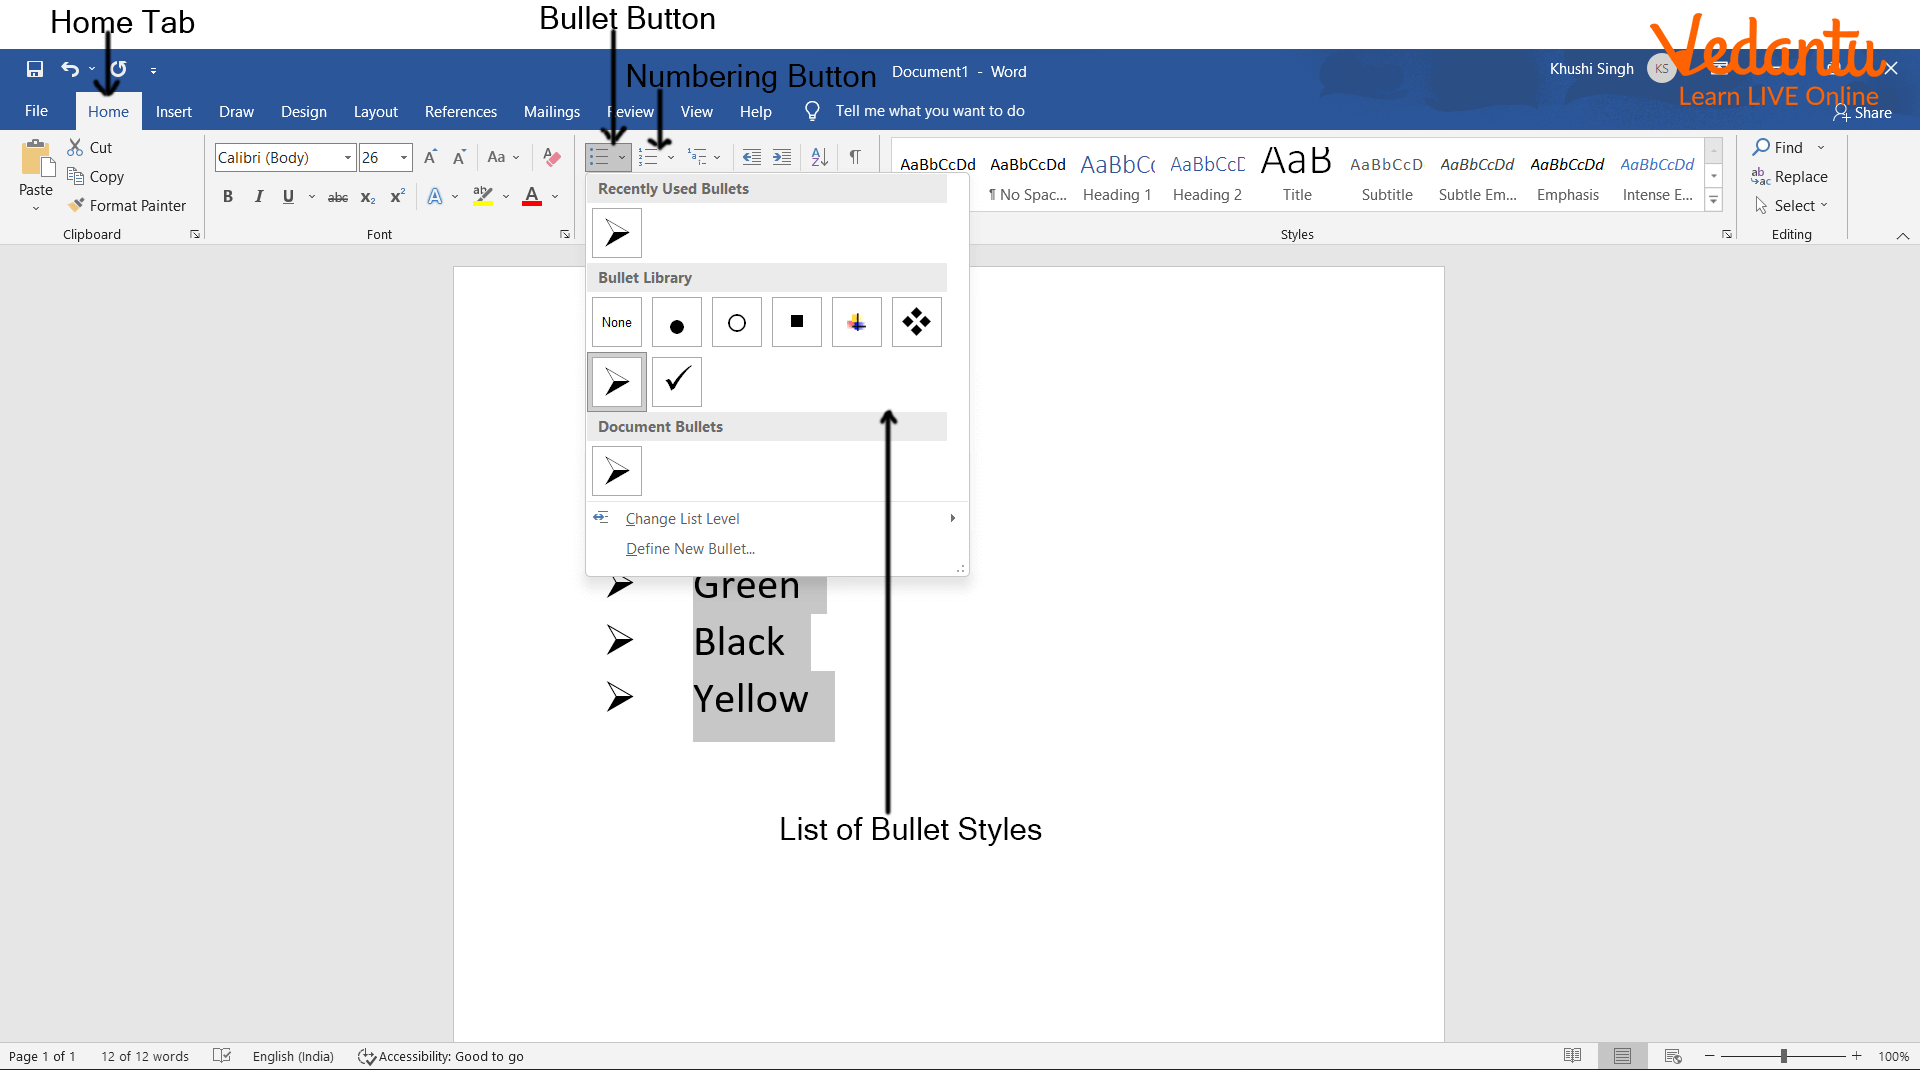The height and width of the screenshot is (1080, 1920).
Task: Expand the font size dropdown
Action: click(x=404, y=157)
